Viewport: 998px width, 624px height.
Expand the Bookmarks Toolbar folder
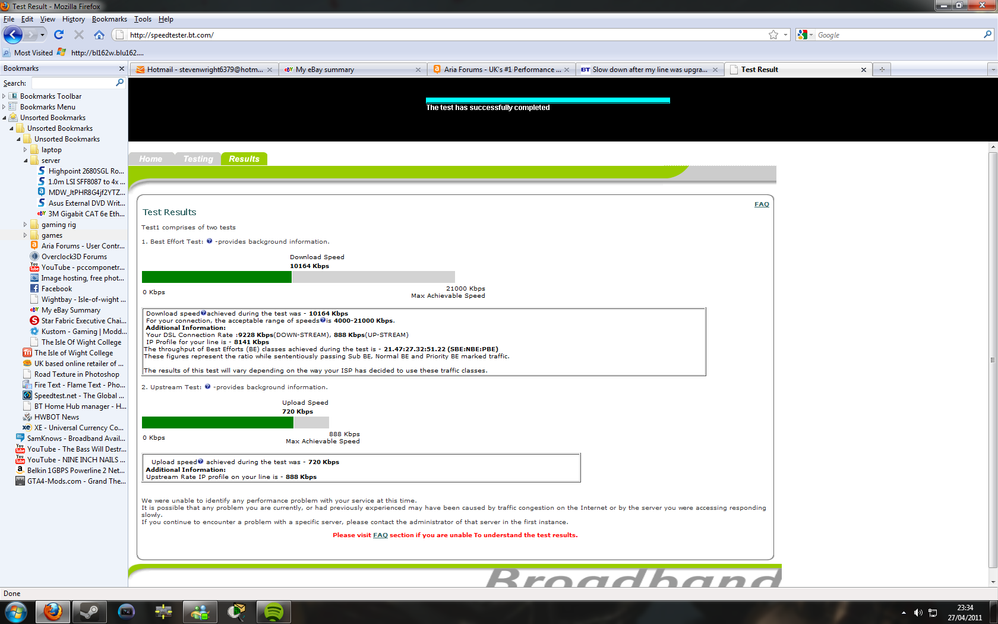click(x=4, y=96)
